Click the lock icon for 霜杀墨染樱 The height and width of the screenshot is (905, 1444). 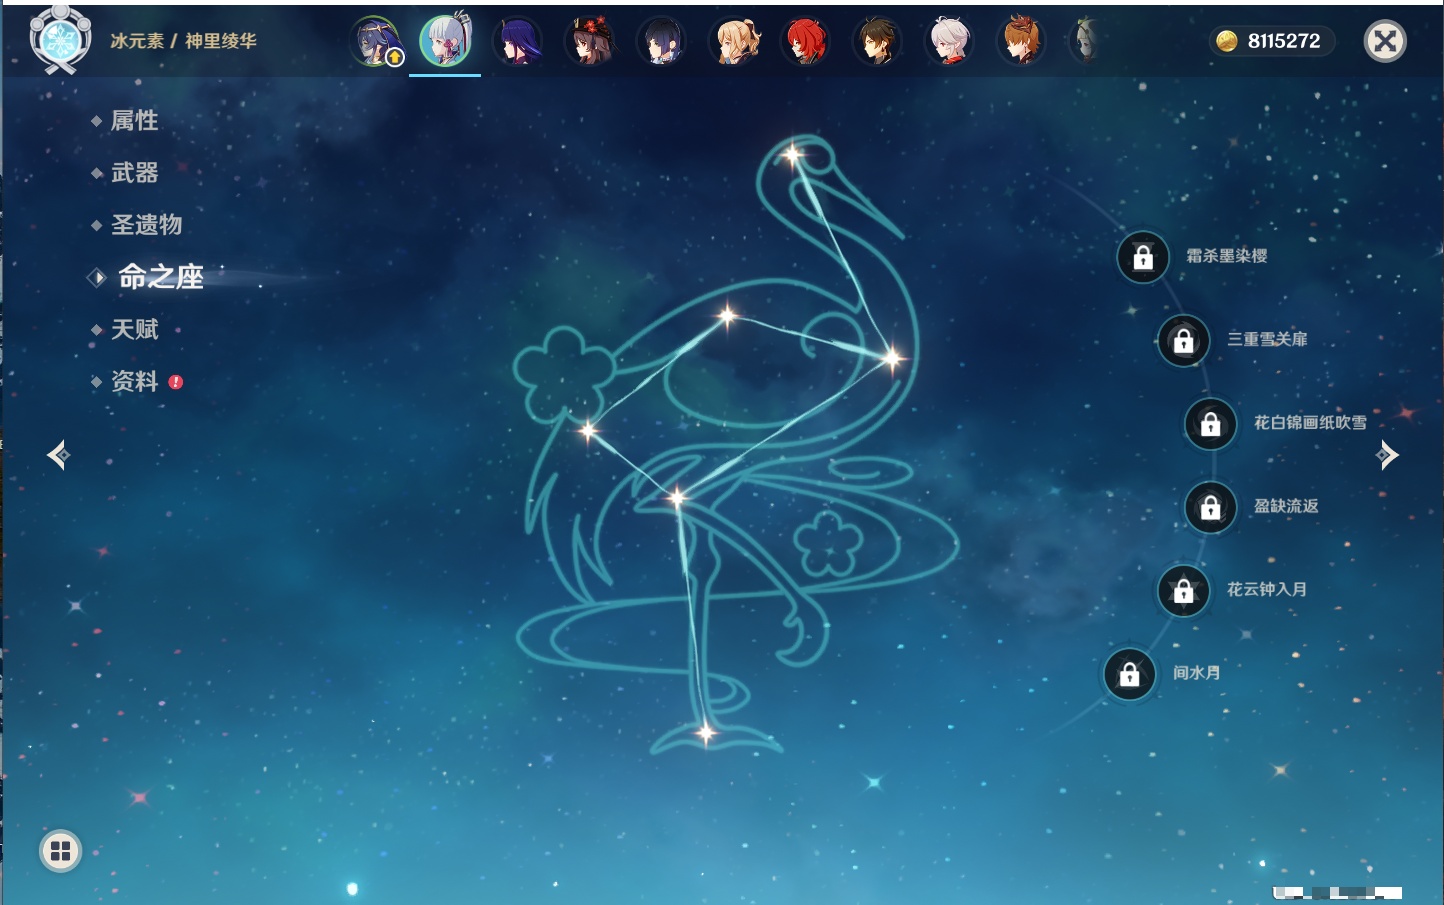[x=1143, y=258]
